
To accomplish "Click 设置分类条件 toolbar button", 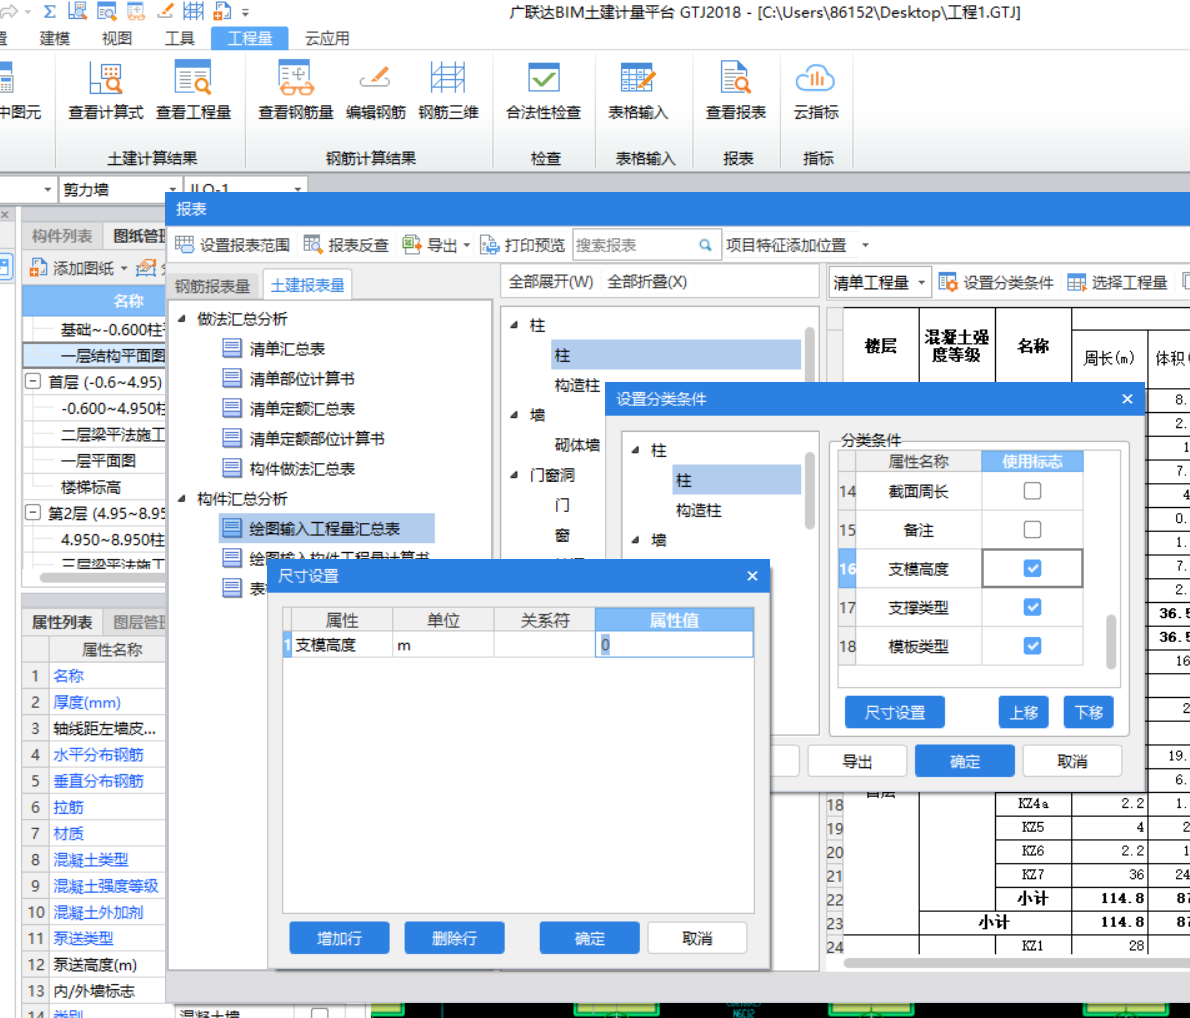I will (996, 282).
